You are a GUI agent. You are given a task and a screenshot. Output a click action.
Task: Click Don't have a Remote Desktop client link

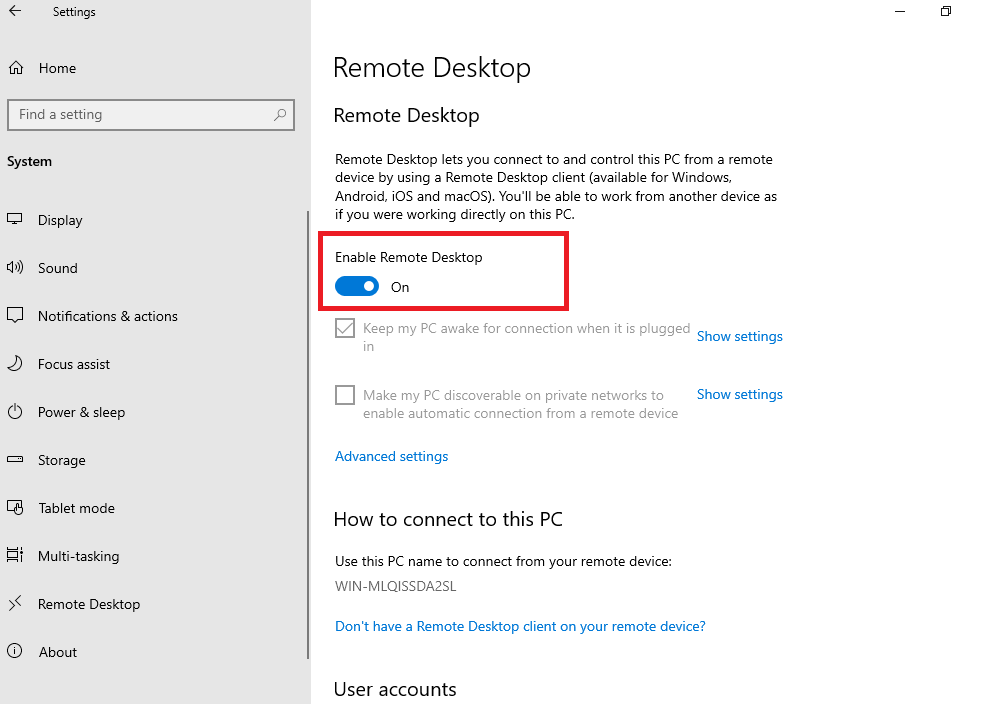tap(520, 626)
